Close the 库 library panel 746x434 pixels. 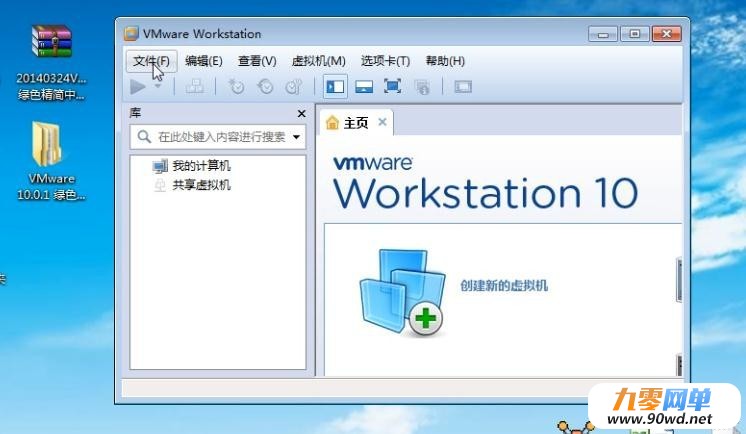(301, 114)
